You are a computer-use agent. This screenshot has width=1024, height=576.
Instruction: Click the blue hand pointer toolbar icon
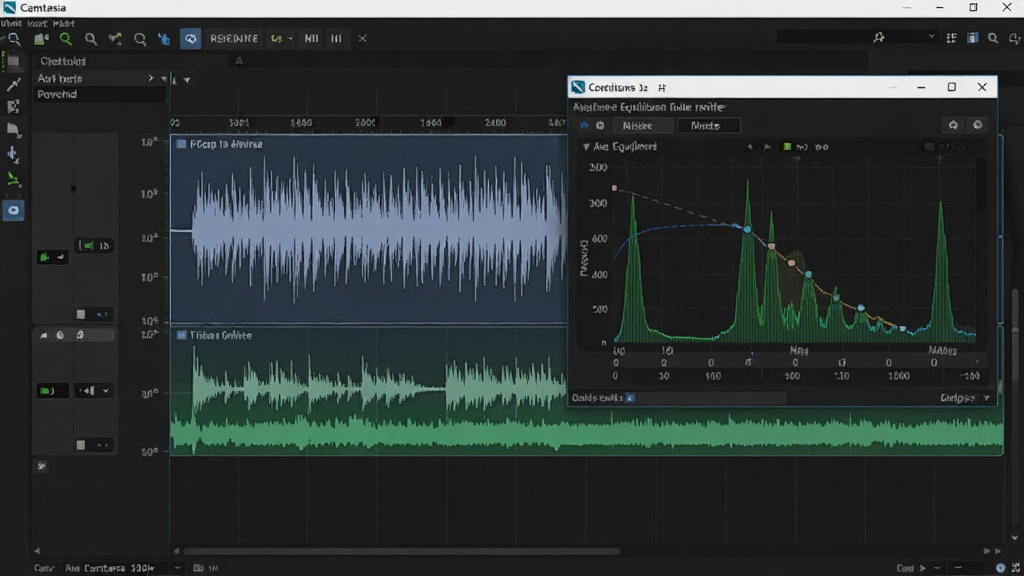point(164,39)
